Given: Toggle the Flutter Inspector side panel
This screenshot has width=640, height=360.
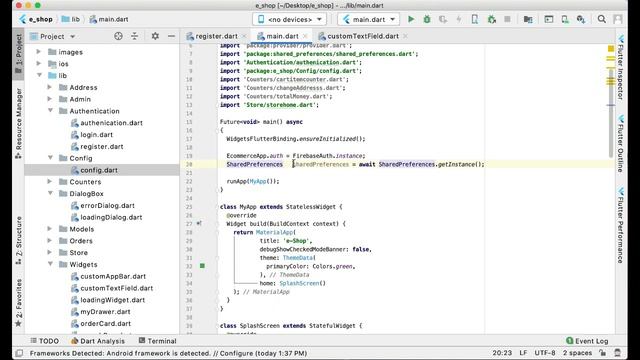Looking at the screenshot, I should [x=620, y=68].
